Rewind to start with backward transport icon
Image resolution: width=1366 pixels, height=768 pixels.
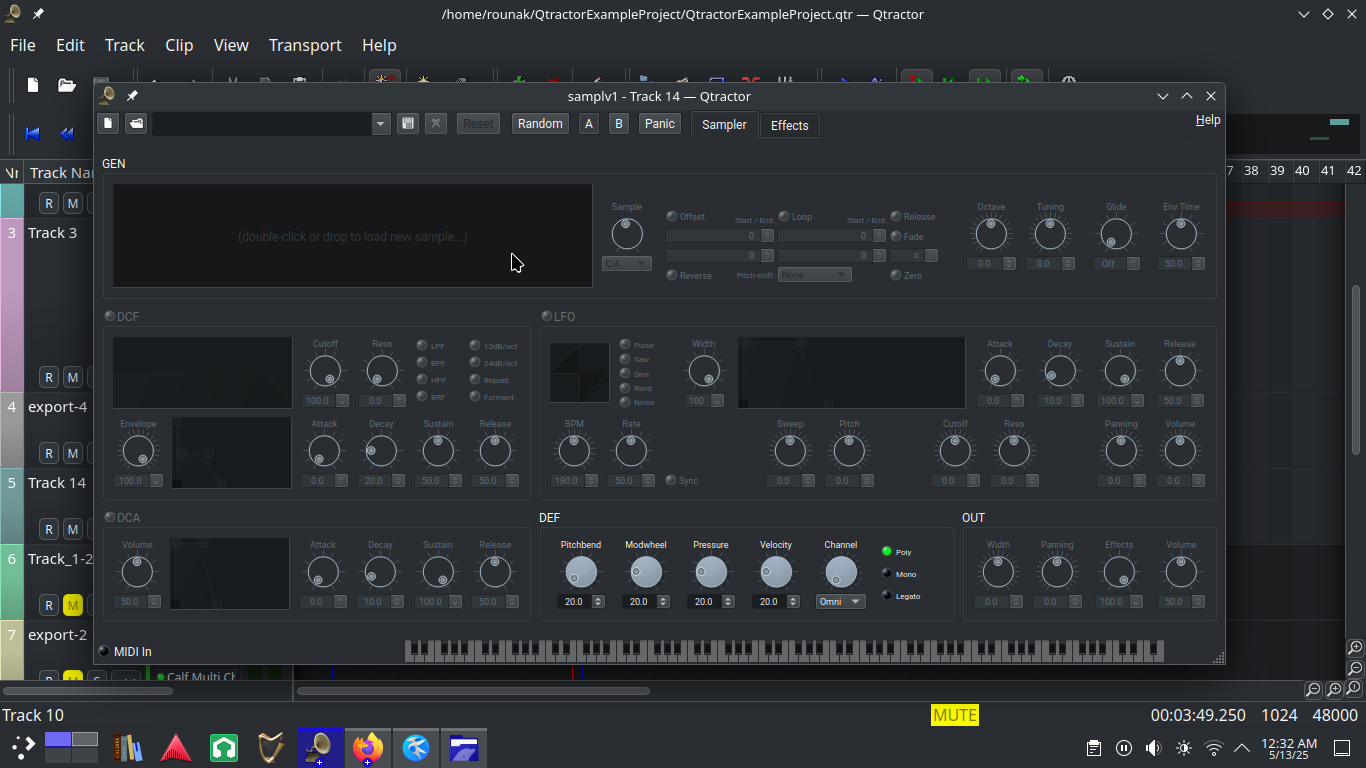click(x=33, y=133)
